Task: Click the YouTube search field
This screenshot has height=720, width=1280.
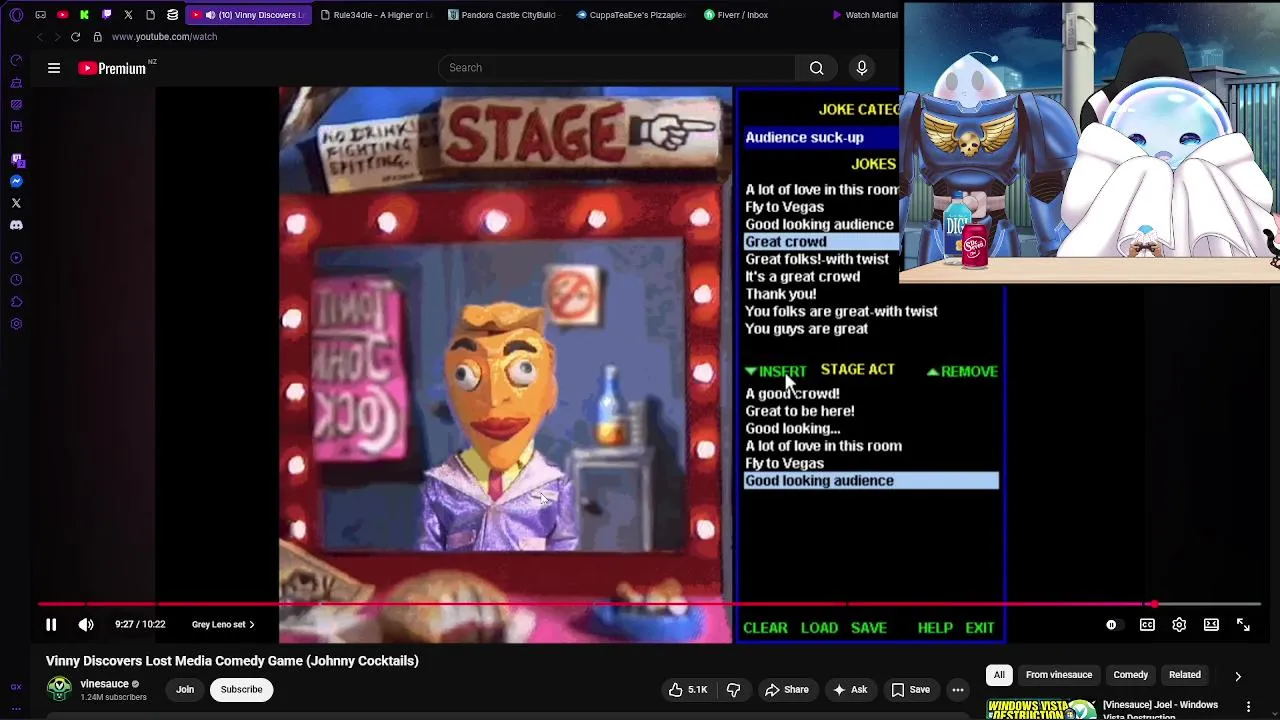Action: click(615, 68)
